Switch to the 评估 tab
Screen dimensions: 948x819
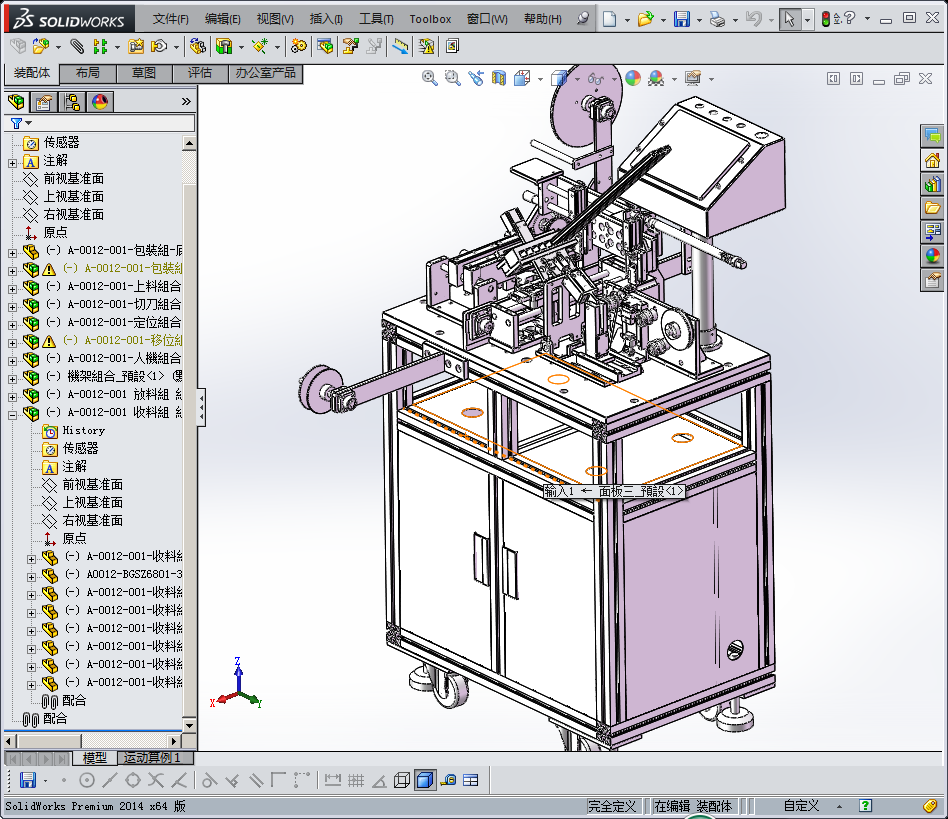click(x=199, y=73)
